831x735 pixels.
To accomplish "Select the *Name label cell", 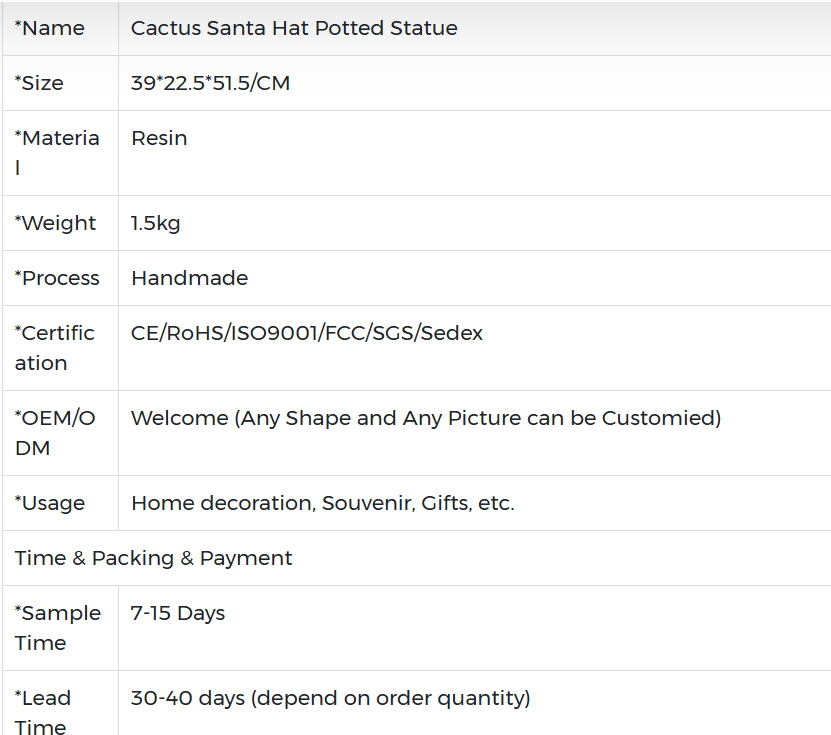I will click(50, 28).
